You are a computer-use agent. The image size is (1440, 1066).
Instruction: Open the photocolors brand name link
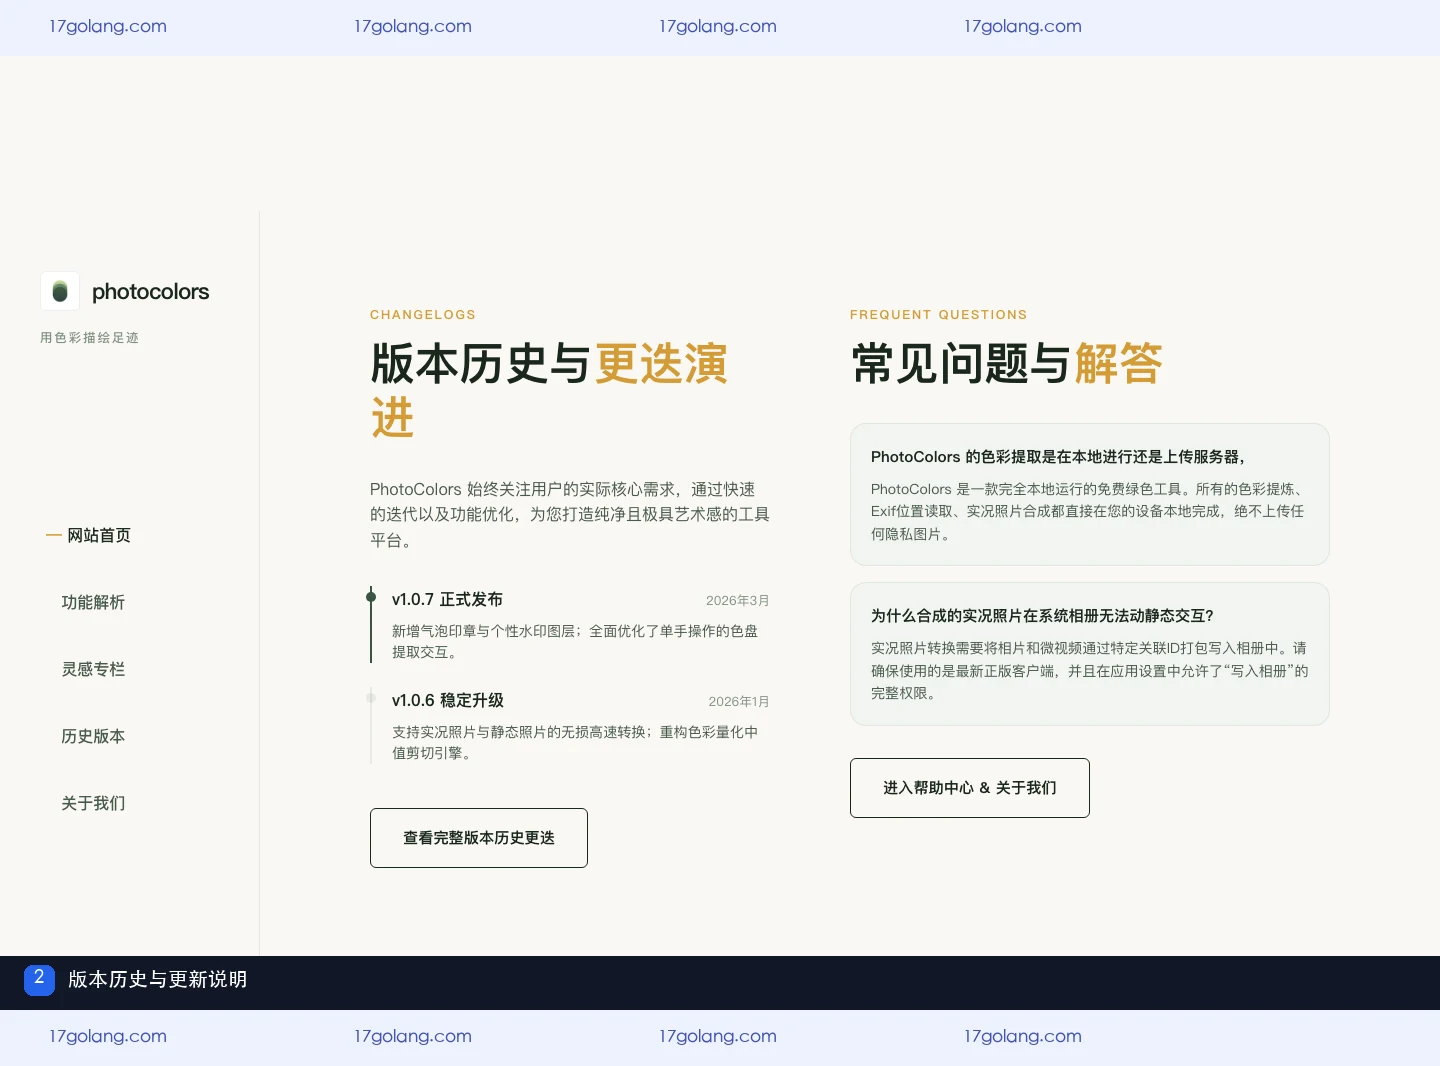coord(151,292)
